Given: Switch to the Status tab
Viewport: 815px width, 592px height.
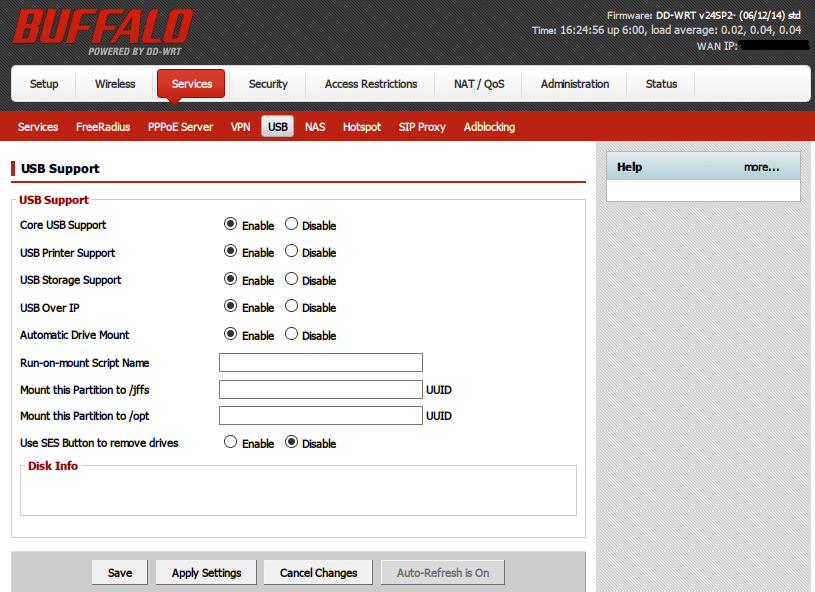Looking at the screenshot, I should click(x=661, y=84).
